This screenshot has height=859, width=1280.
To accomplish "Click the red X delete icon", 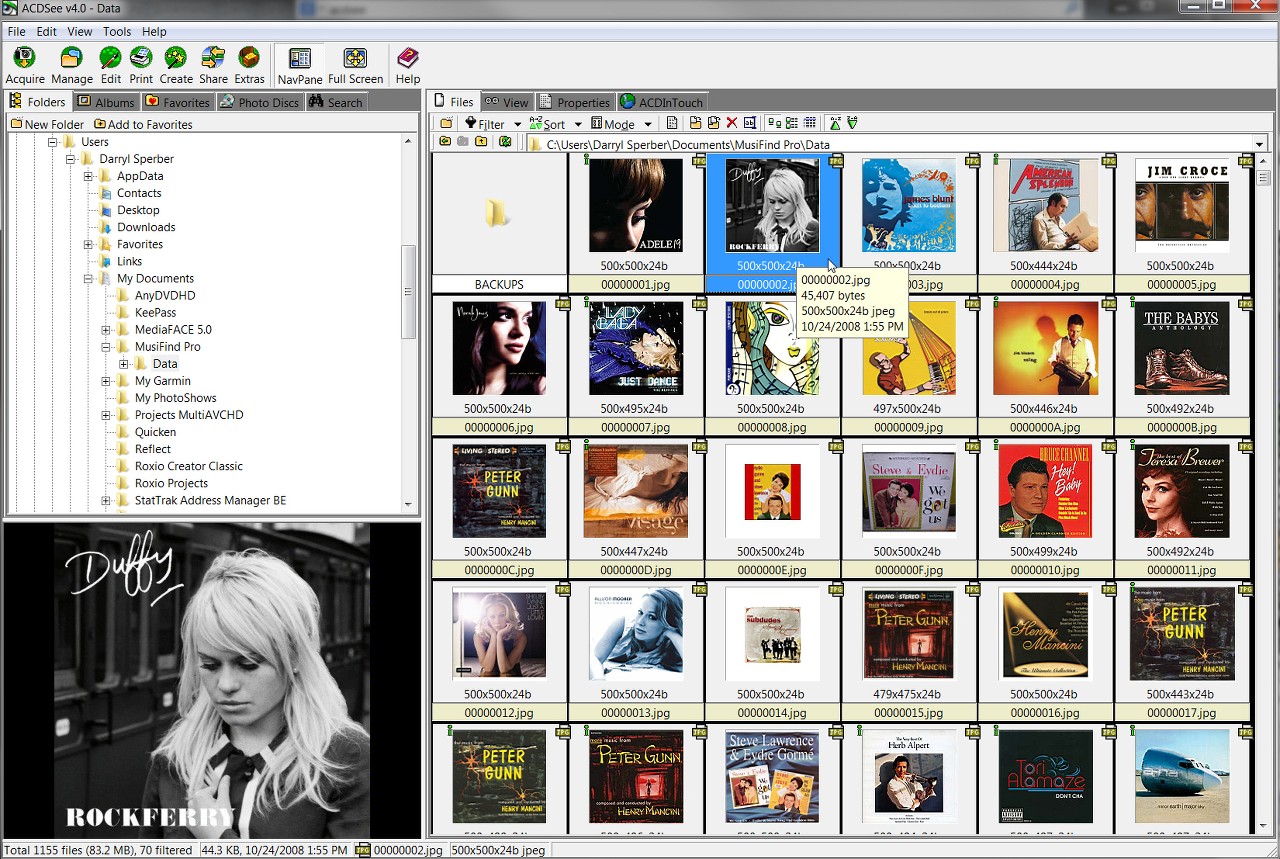I will (732, 124).
